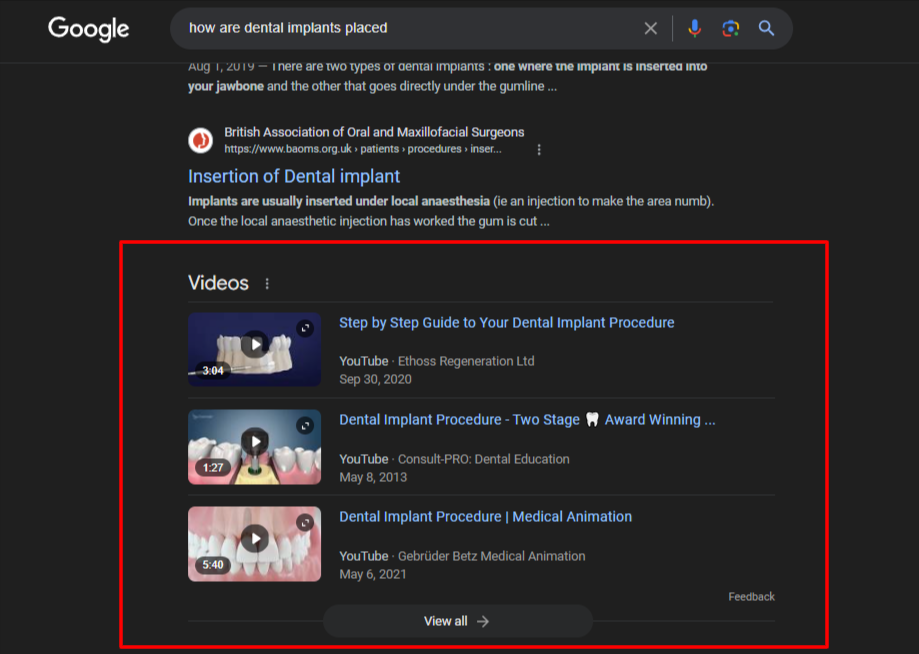Expand preview on the 5:40 video thumbnail
919x654 pixels.
pyautogui.click(x=305, y=522)
